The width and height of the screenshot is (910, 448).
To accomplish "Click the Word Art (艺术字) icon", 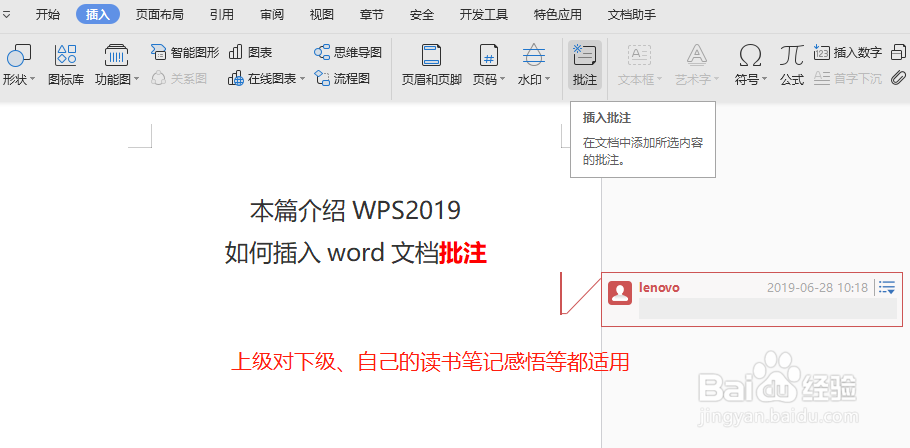I will click(696, 56).
